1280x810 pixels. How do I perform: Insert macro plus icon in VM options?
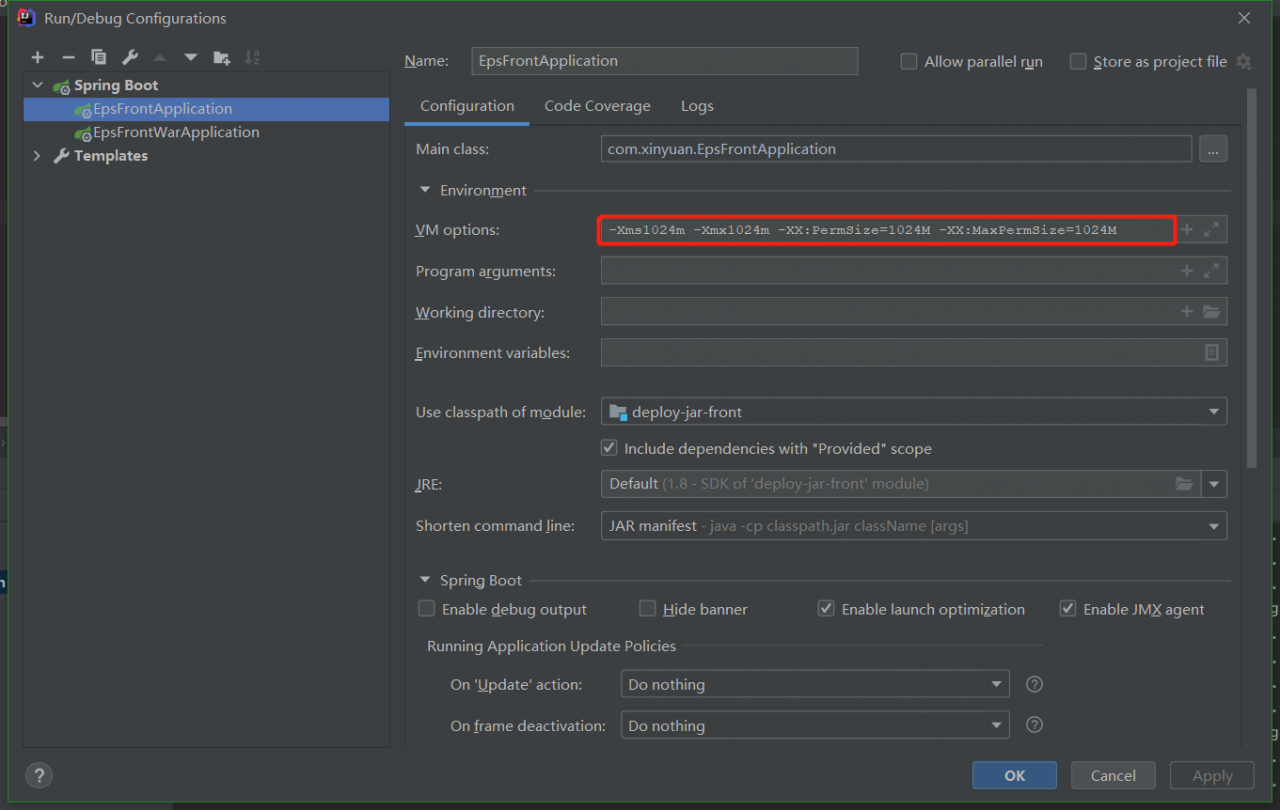[1187, 230]
